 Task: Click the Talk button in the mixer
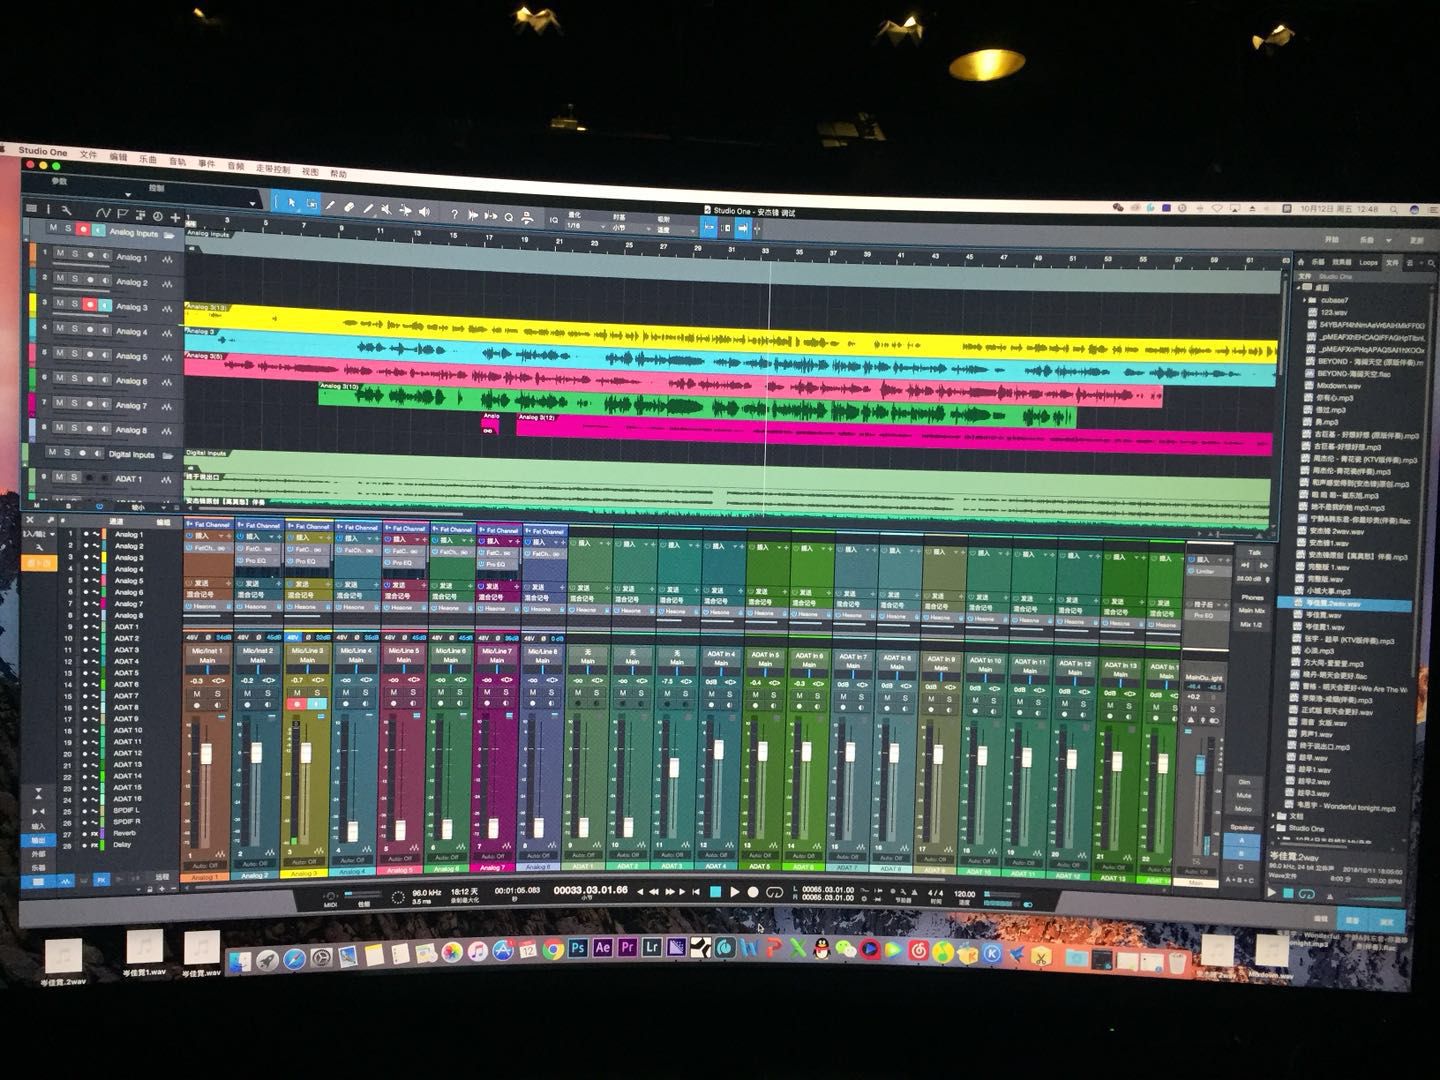[x=1254, y=552]
